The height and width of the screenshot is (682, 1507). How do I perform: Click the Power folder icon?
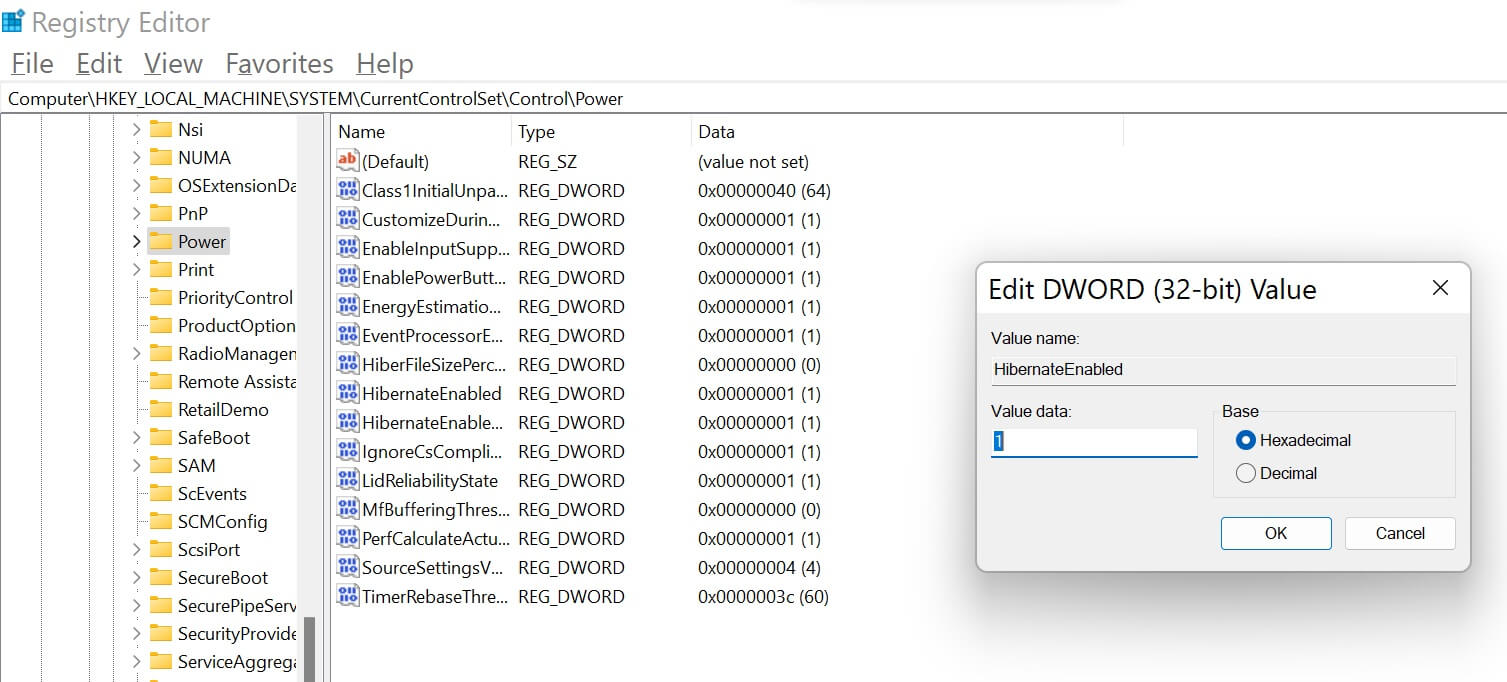coord(161,241)
